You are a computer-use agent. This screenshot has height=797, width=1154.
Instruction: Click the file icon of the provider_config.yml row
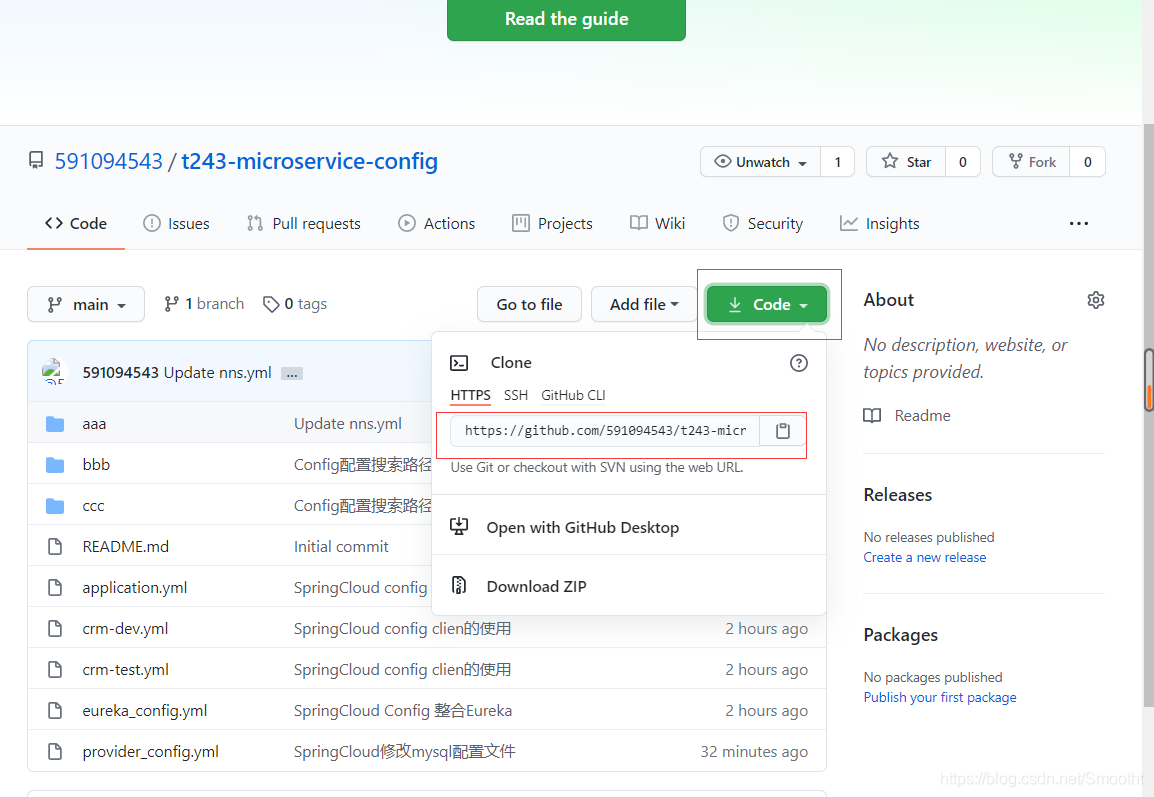[x=54, y=751]
